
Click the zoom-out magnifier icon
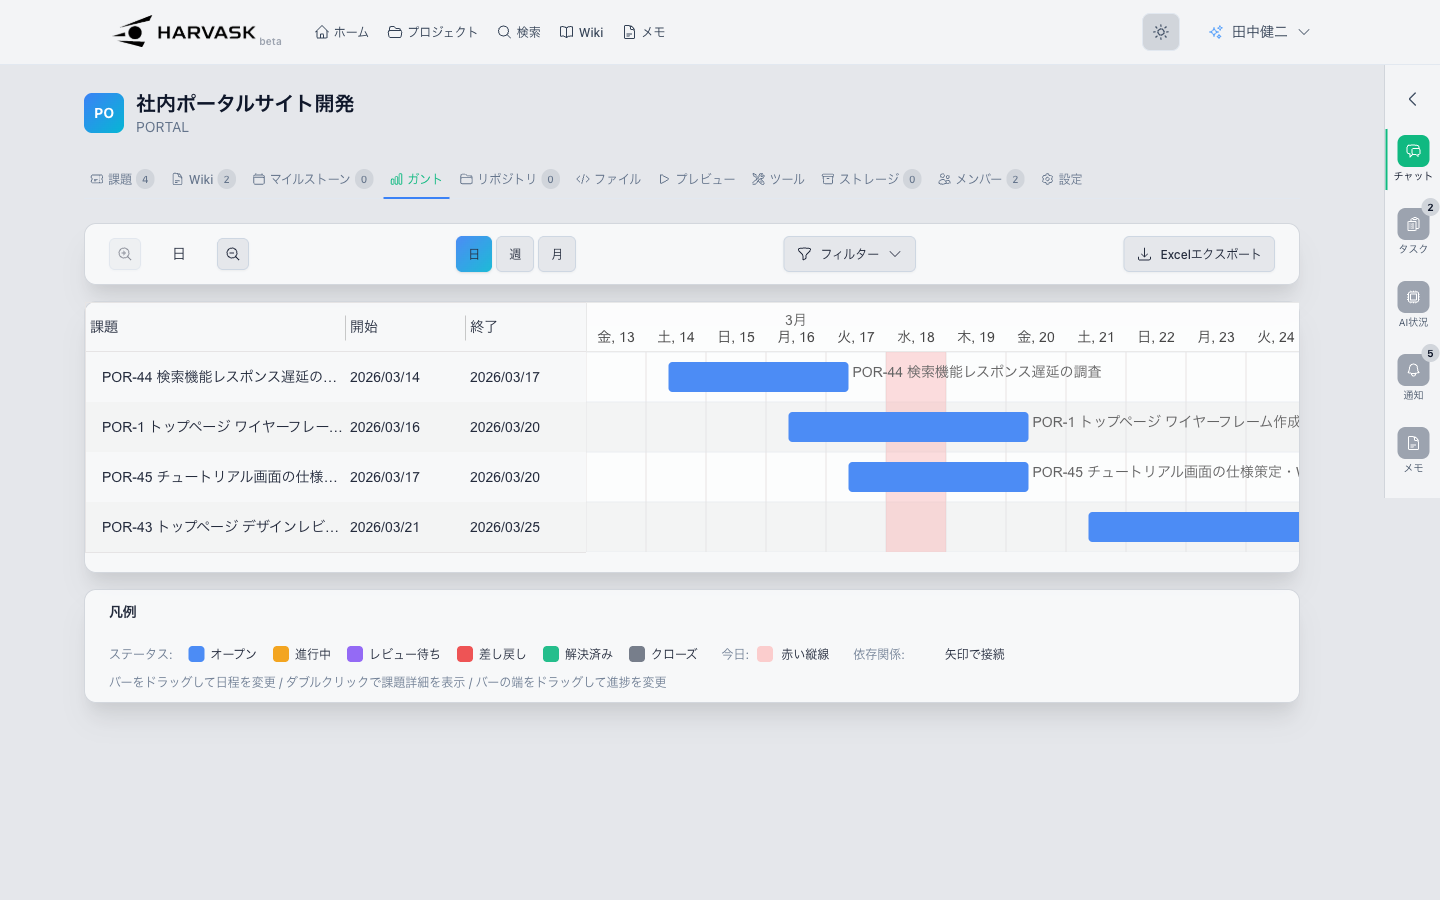pyautogui.click(x=233, y=254)
